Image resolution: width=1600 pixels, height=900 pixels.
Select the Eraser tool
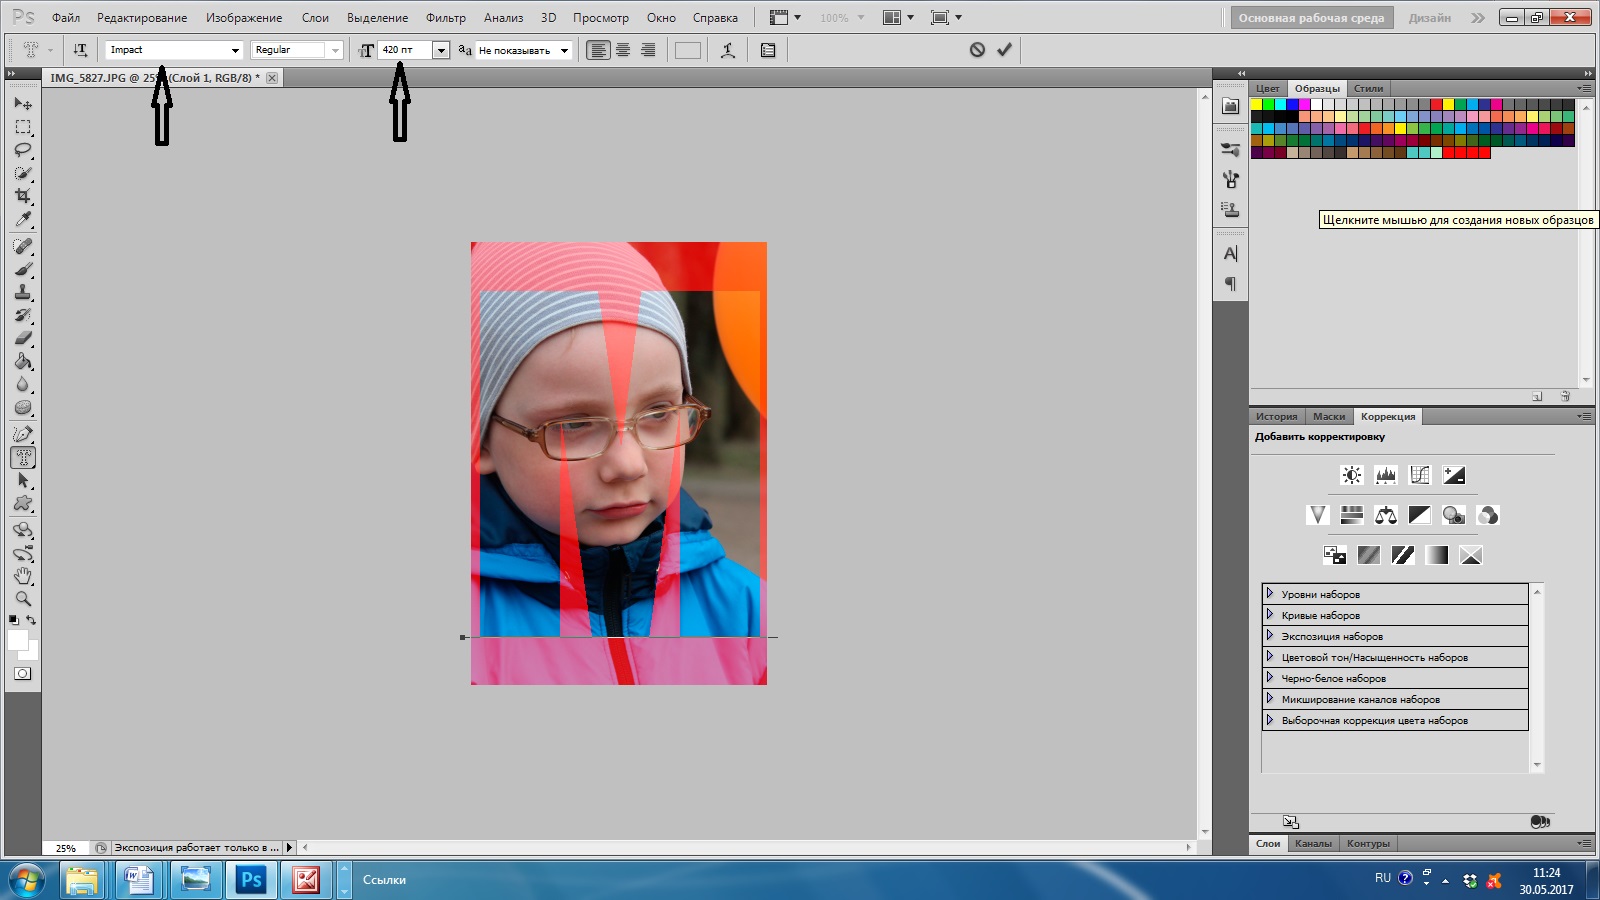pyautogui.click(x=23, y=338)
